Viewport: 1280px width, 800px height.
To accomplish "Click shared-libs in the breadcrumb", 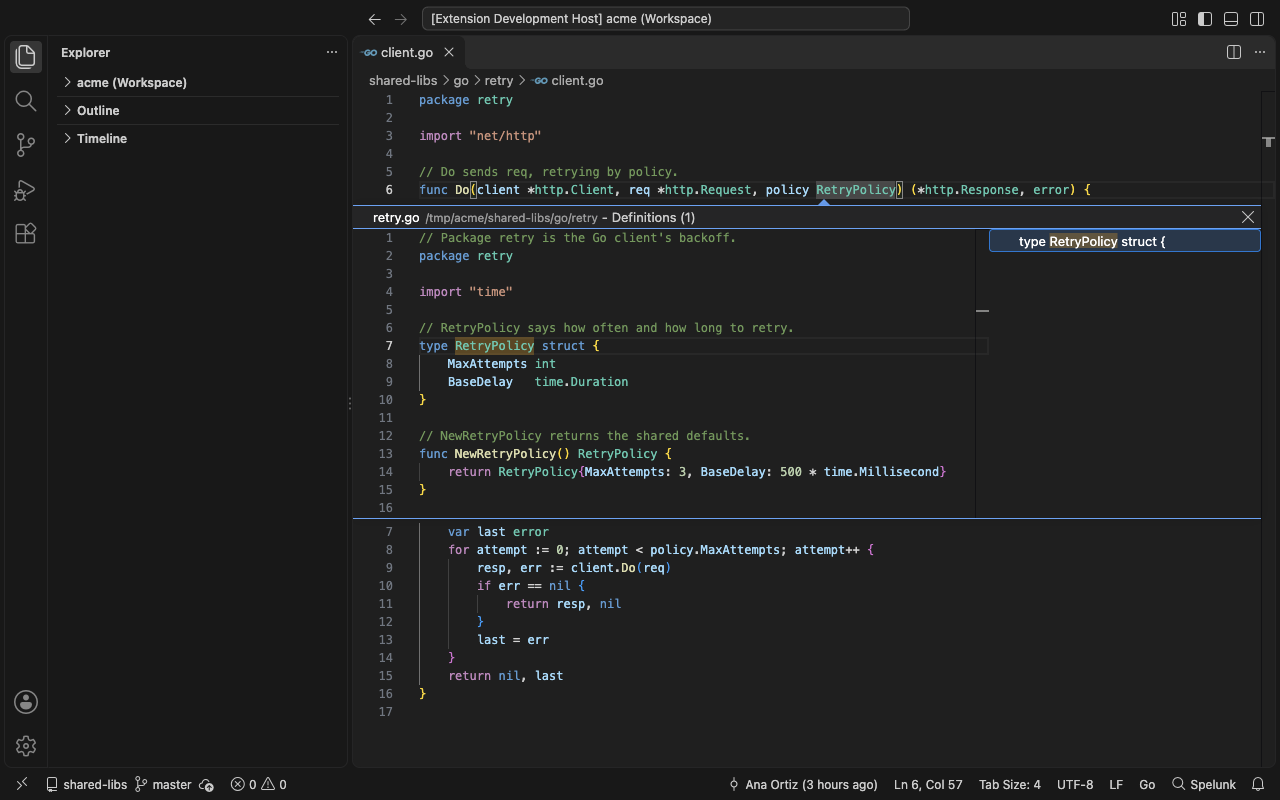I will 403,80.
